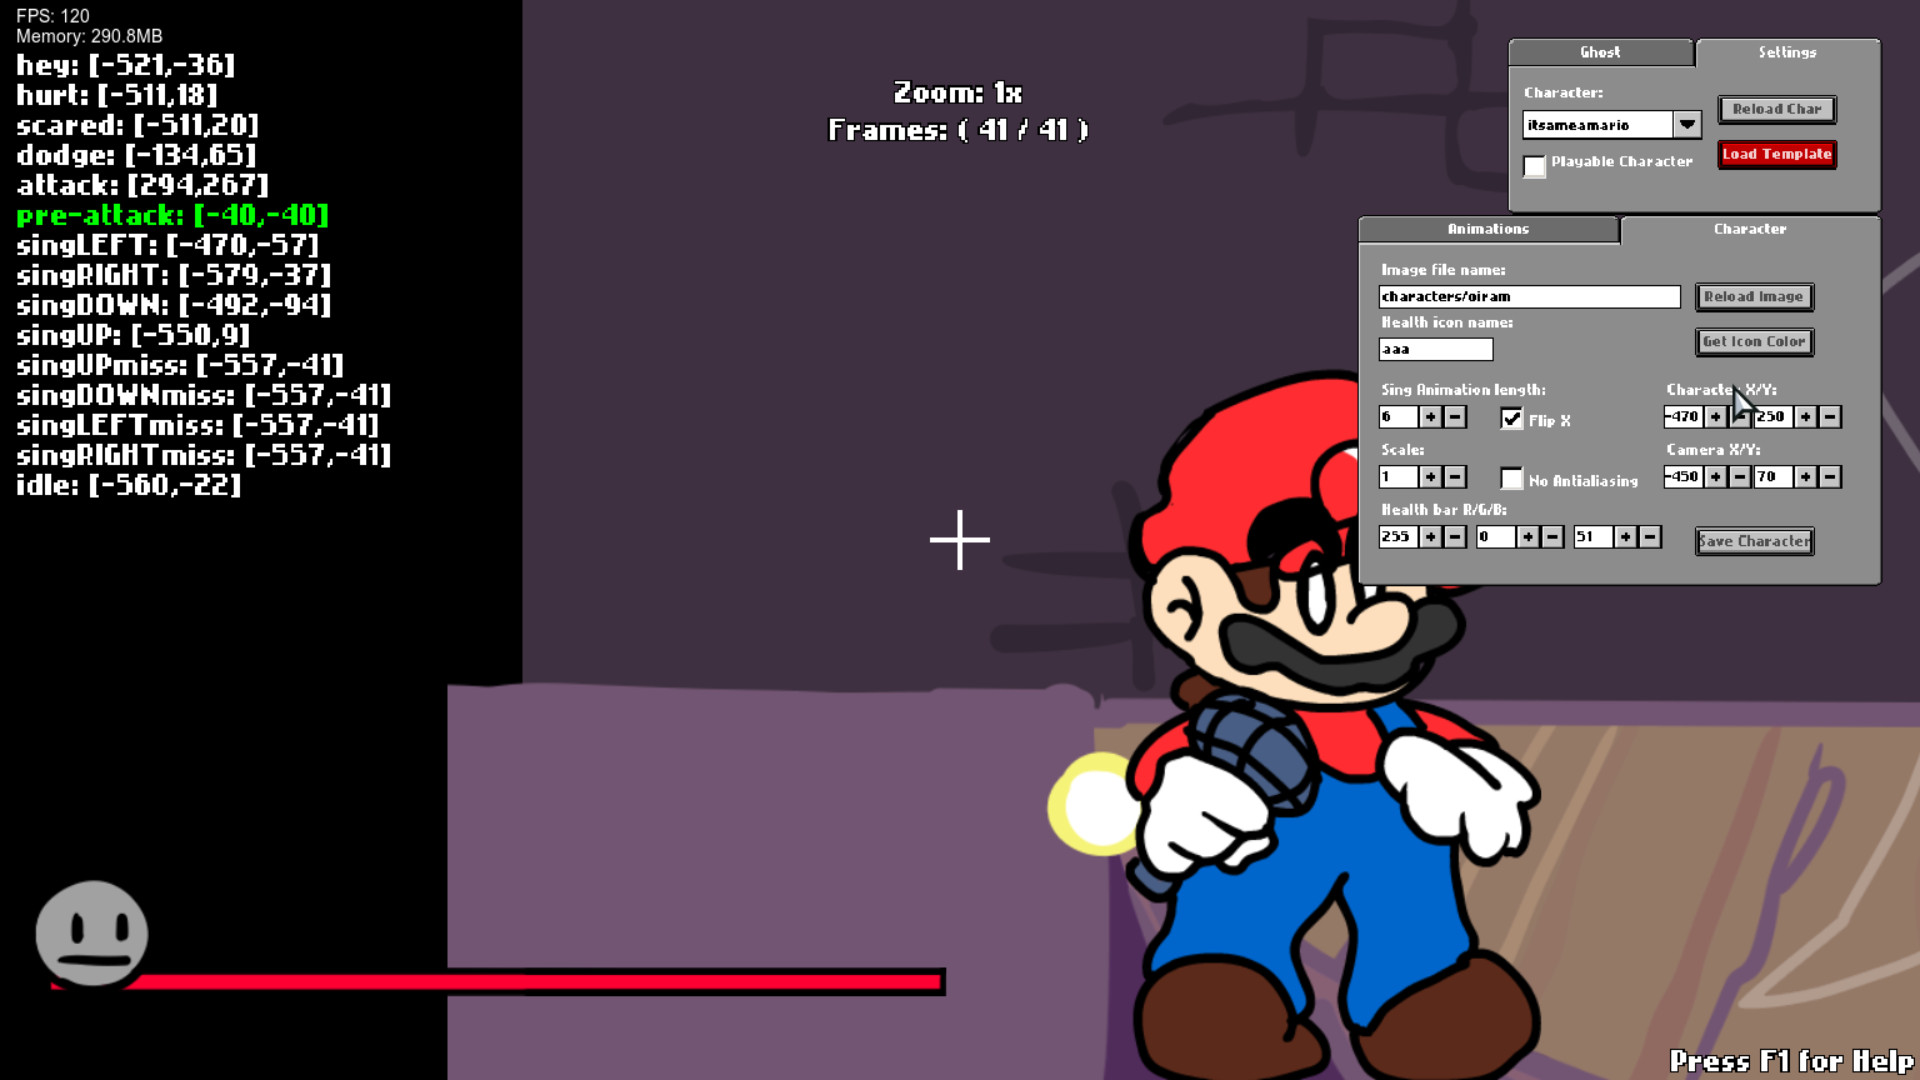Increase the Sing Animation Length value
The image size is (1920, 1080).
(1431, 417)
